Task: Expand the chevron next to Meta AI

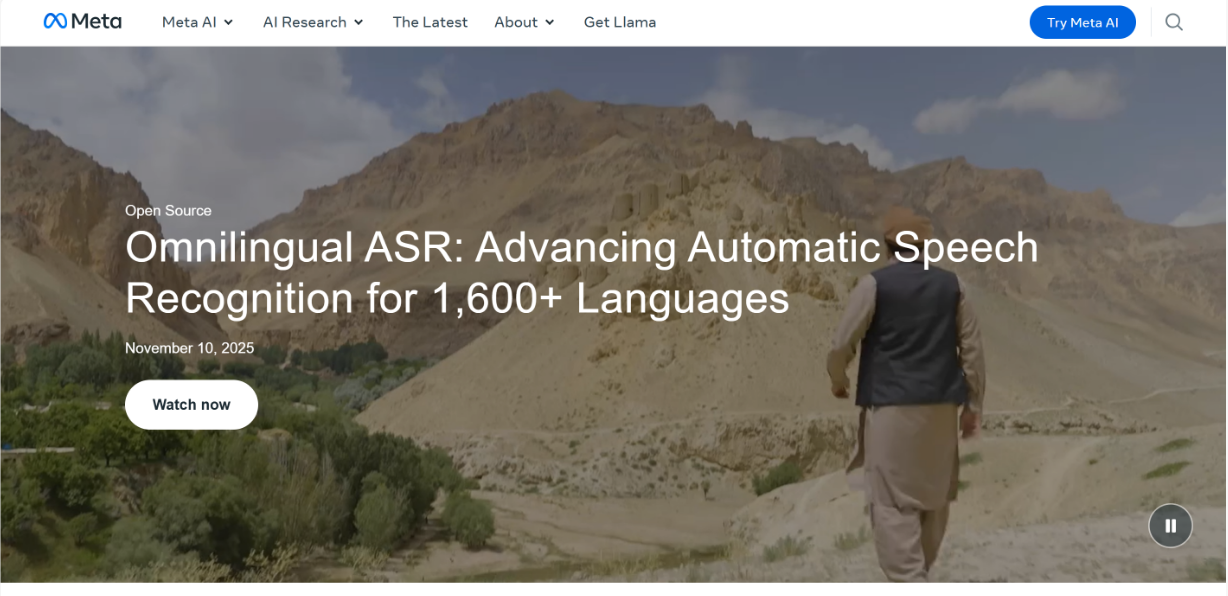Action: 229,22
